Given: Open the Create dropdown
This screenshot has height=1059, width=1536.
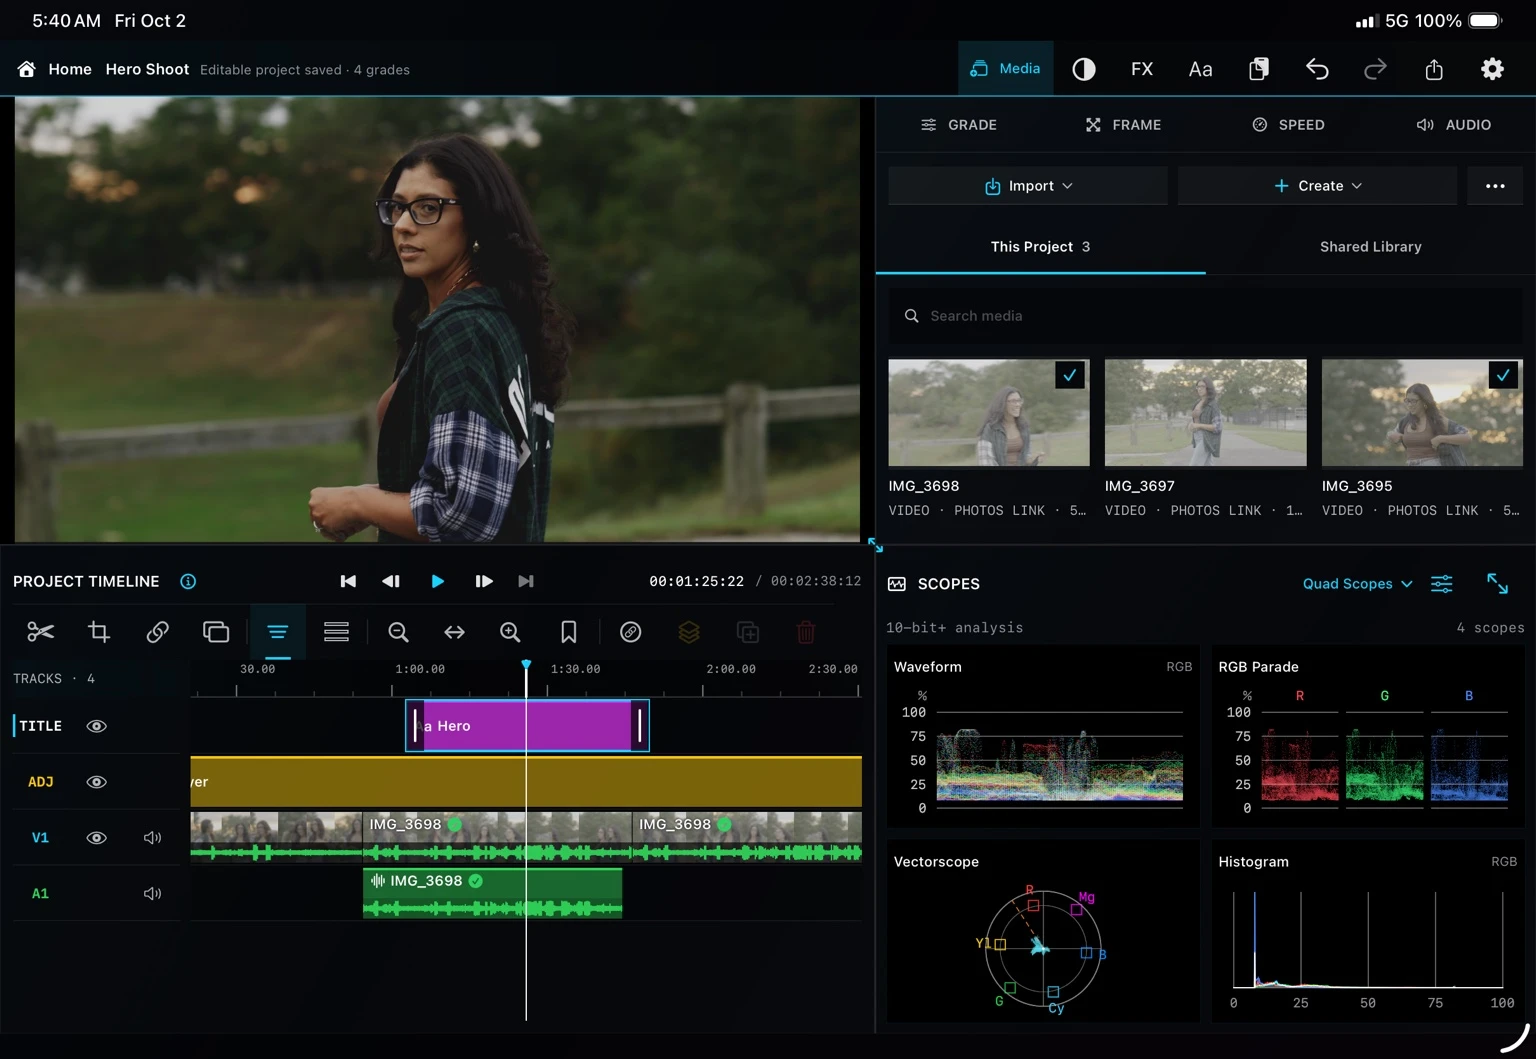Looking at the screenshot, I should point(1317,186).
